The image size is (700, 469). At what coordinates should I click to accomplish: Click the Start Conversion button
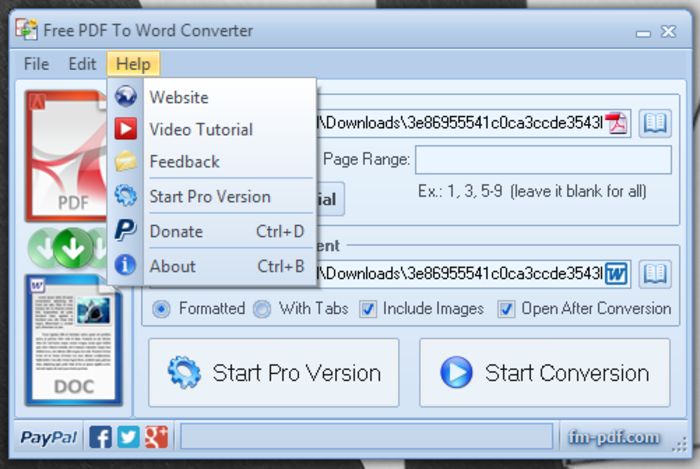click(x=545, y=373)
